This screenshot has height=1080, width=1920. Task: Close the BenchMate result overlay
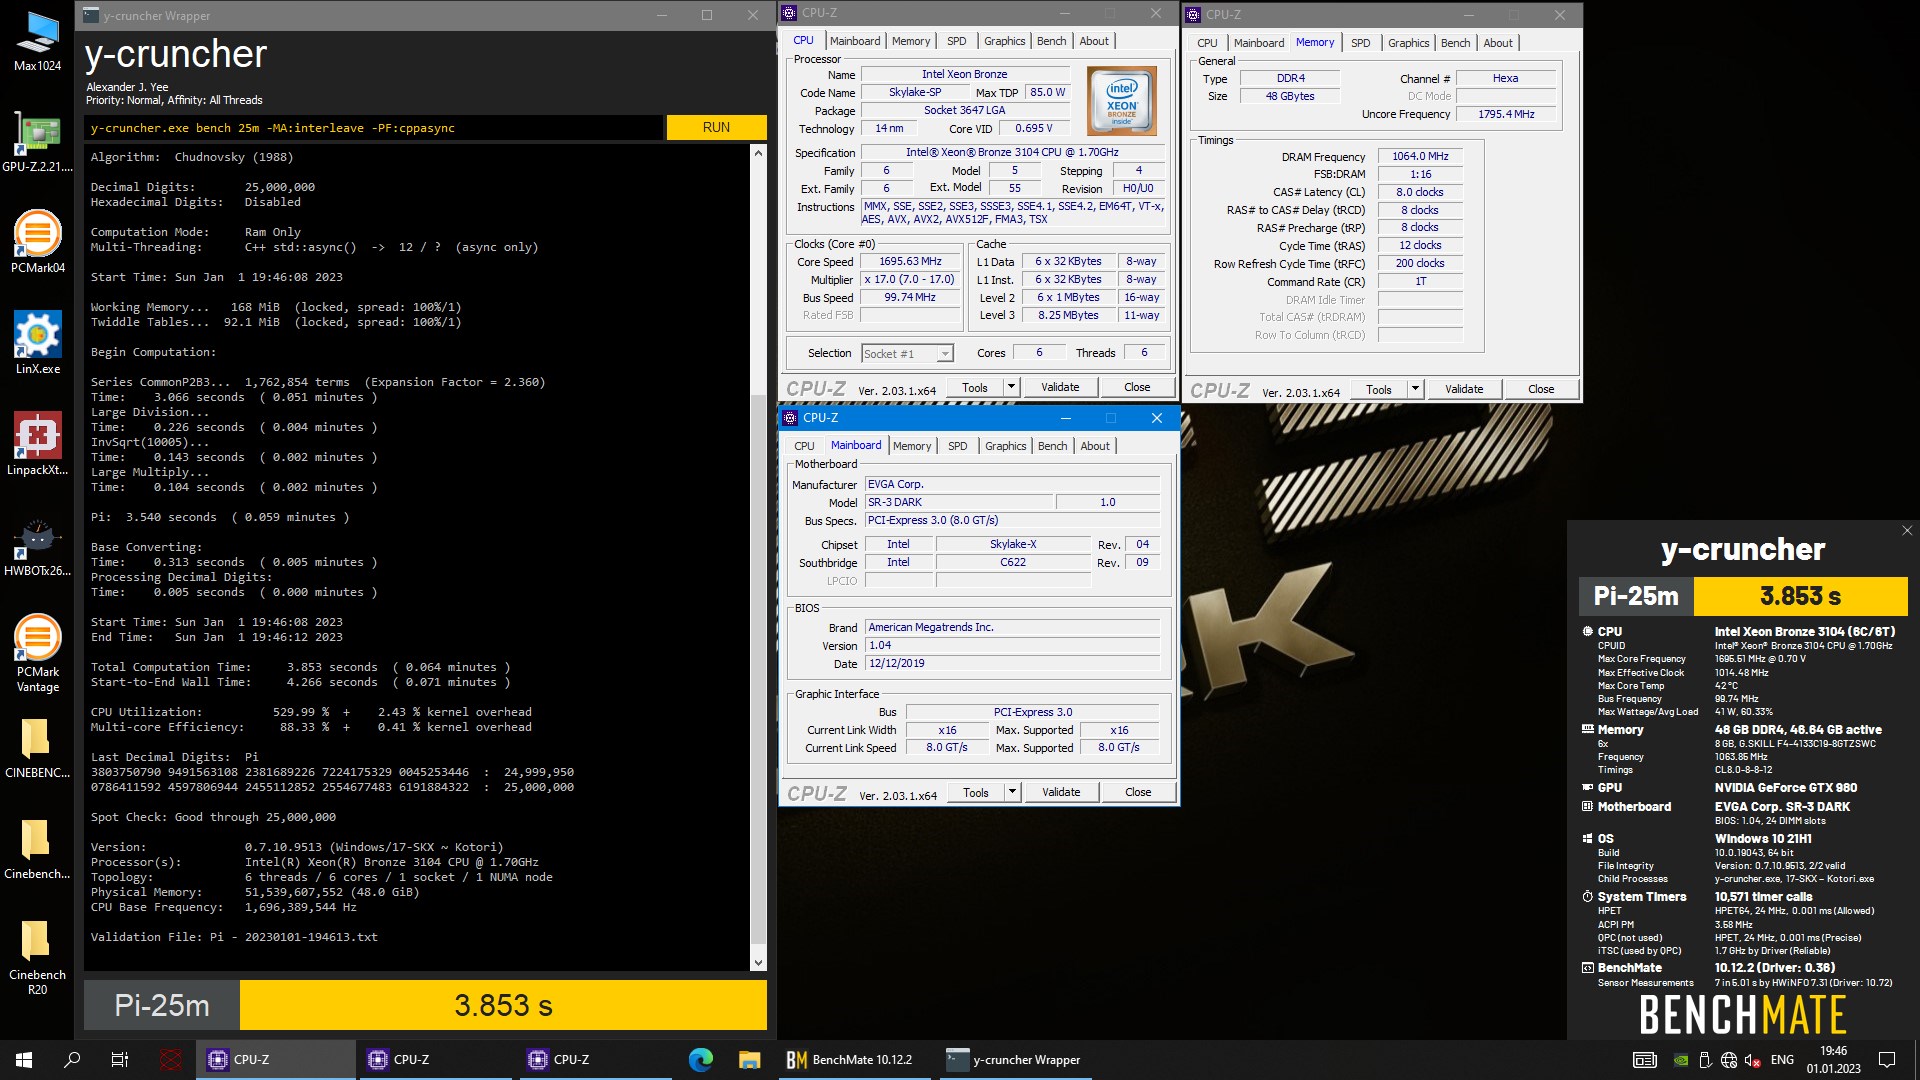pos(1906,531)
